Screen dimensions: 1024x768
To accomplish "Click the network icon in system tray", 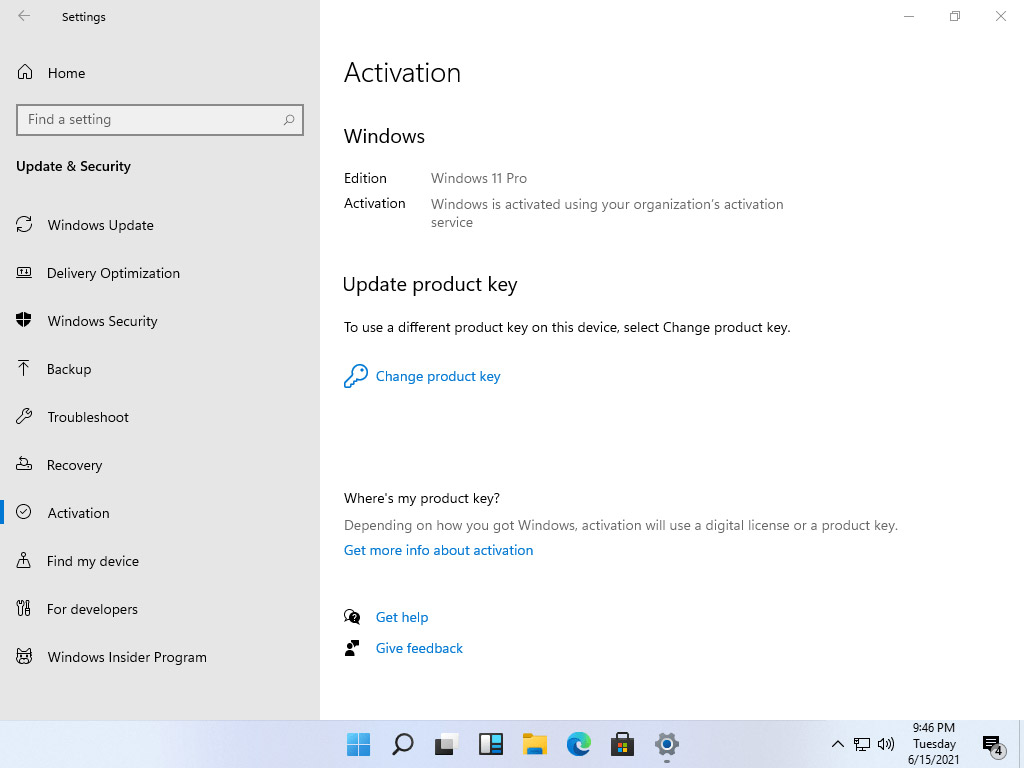I will coord(862,744).
